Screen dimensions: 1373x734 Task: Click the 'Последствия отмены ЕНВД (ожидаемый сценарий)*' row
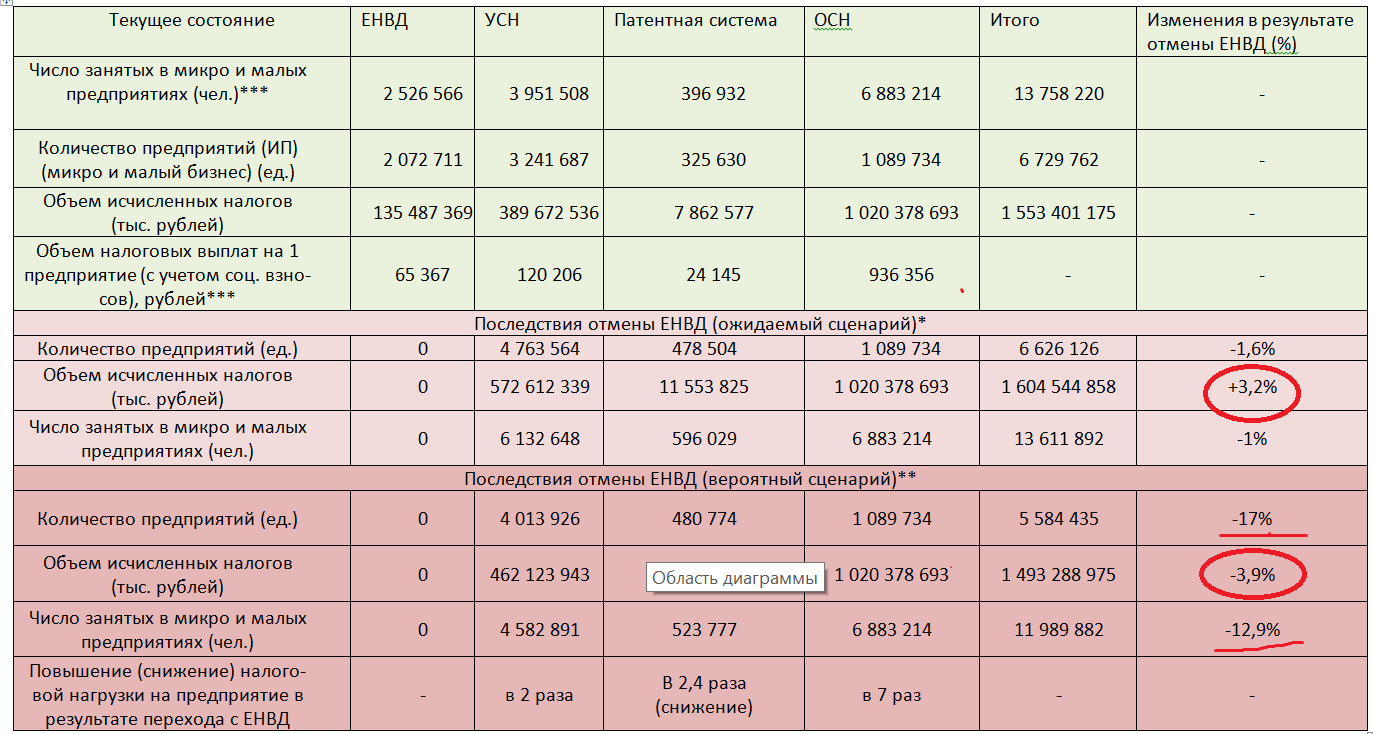pos(692,323)
